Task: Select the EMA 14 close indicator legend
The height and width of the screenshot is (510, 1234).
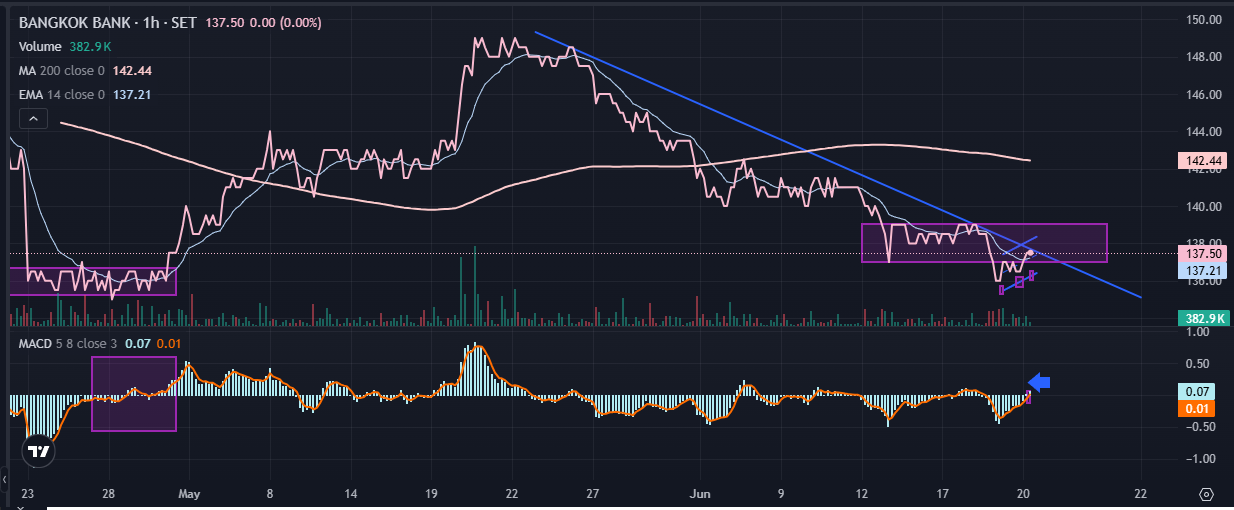Action: pyautogui.click(x=62, y=94)
